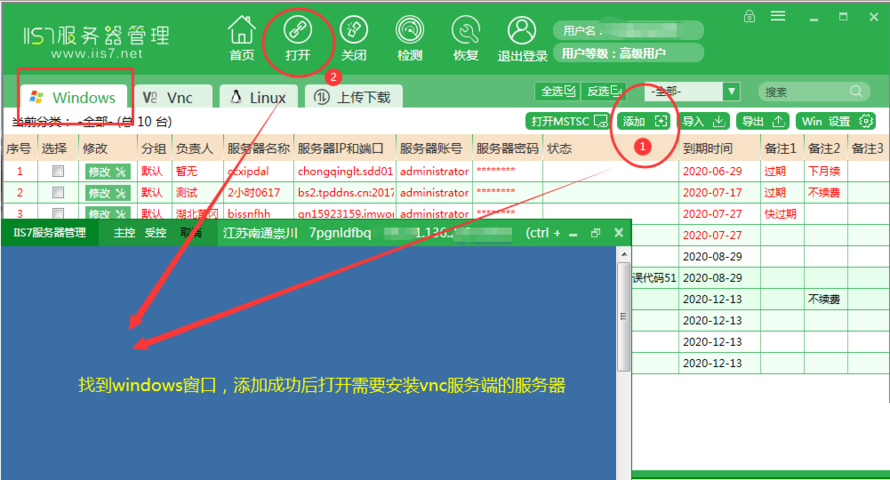This screenshot has width=890, height=480.
Task: Select 受控 in remote window
Action: 155,233
